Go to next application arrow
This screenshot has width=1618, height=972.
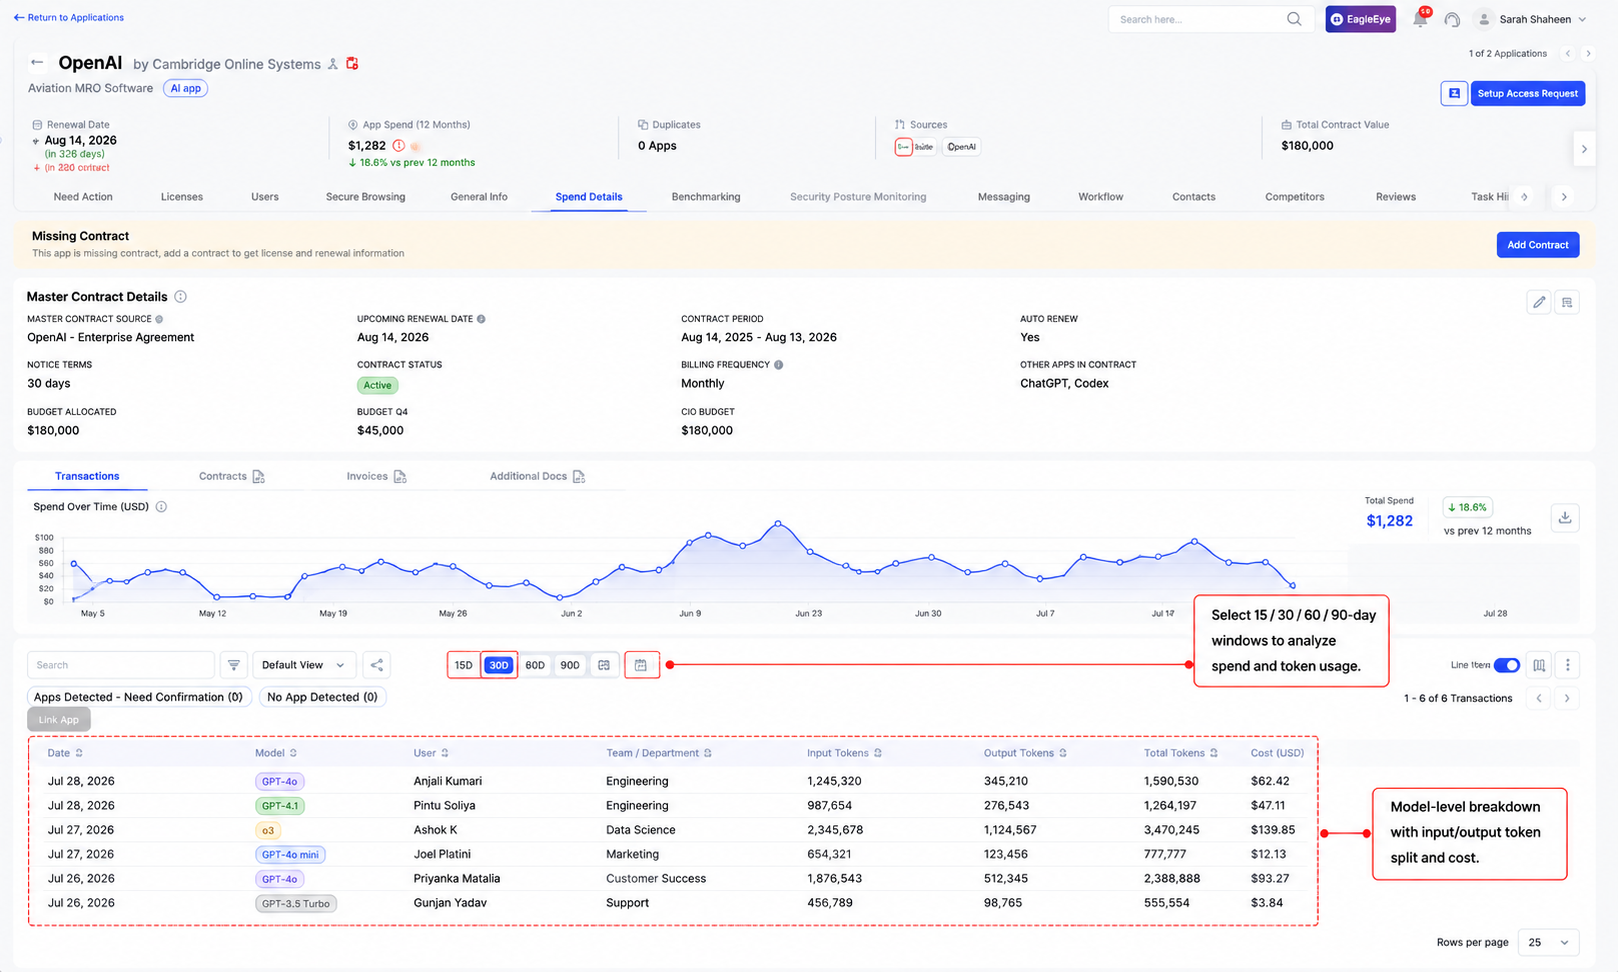[x=1588, y=53]
